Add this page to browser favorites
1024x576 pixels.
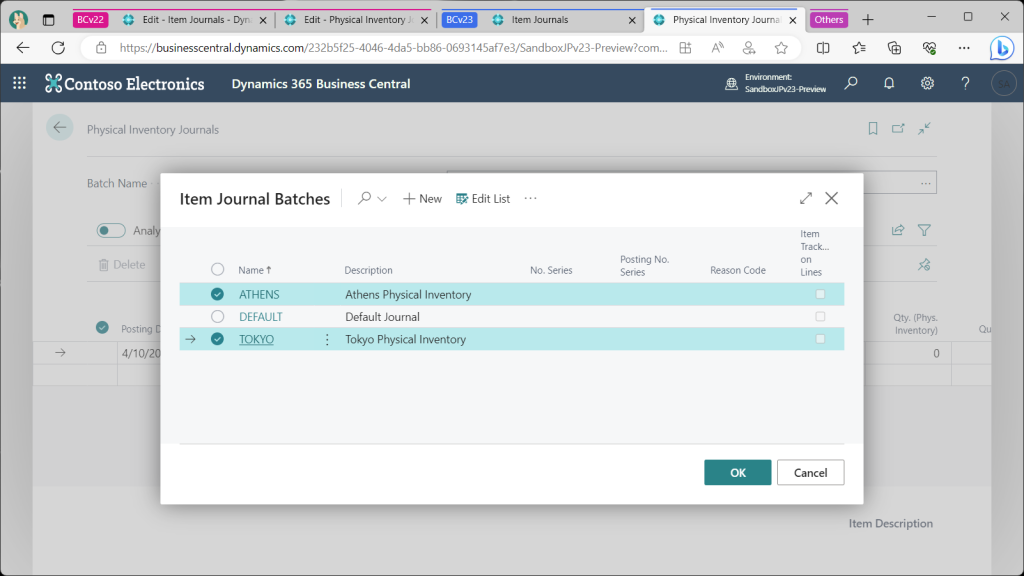click(x=781, y=48)
